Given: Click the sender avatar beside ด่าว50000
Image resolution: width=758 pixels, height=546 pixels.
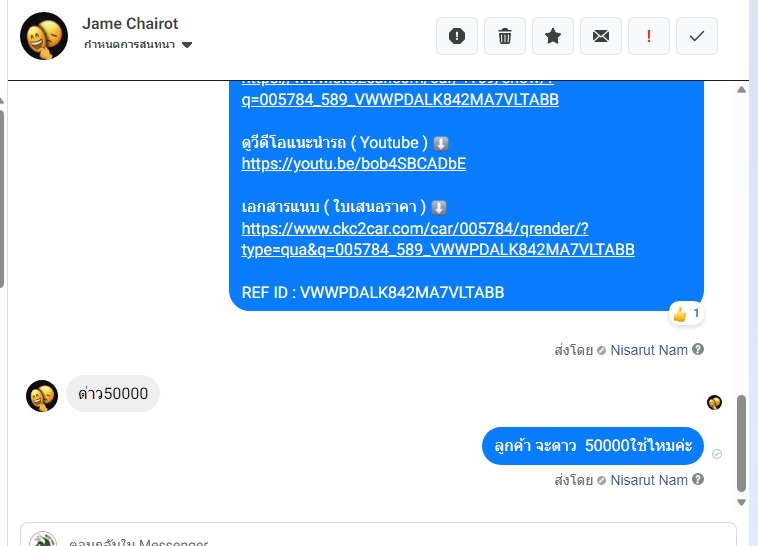Looking at the screenshot, I should click(42, 396).
